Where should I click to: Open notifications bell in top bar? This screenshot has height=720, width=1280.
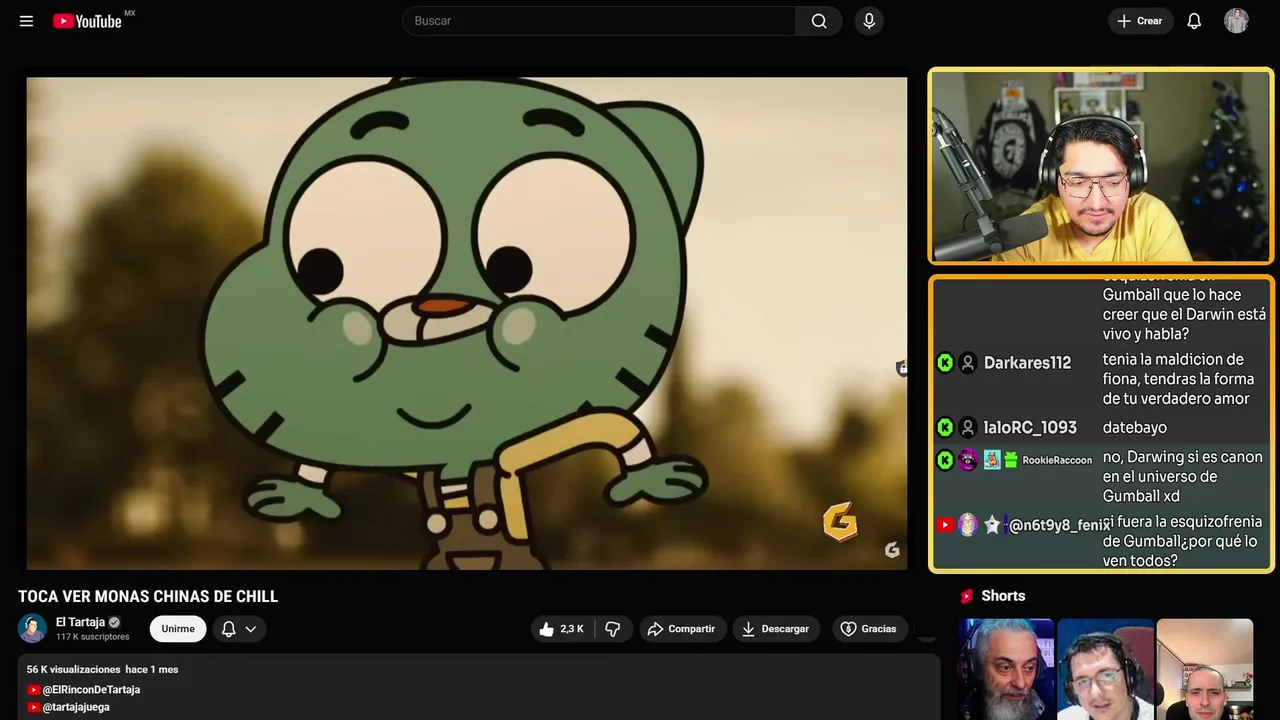coord(1194,21)
